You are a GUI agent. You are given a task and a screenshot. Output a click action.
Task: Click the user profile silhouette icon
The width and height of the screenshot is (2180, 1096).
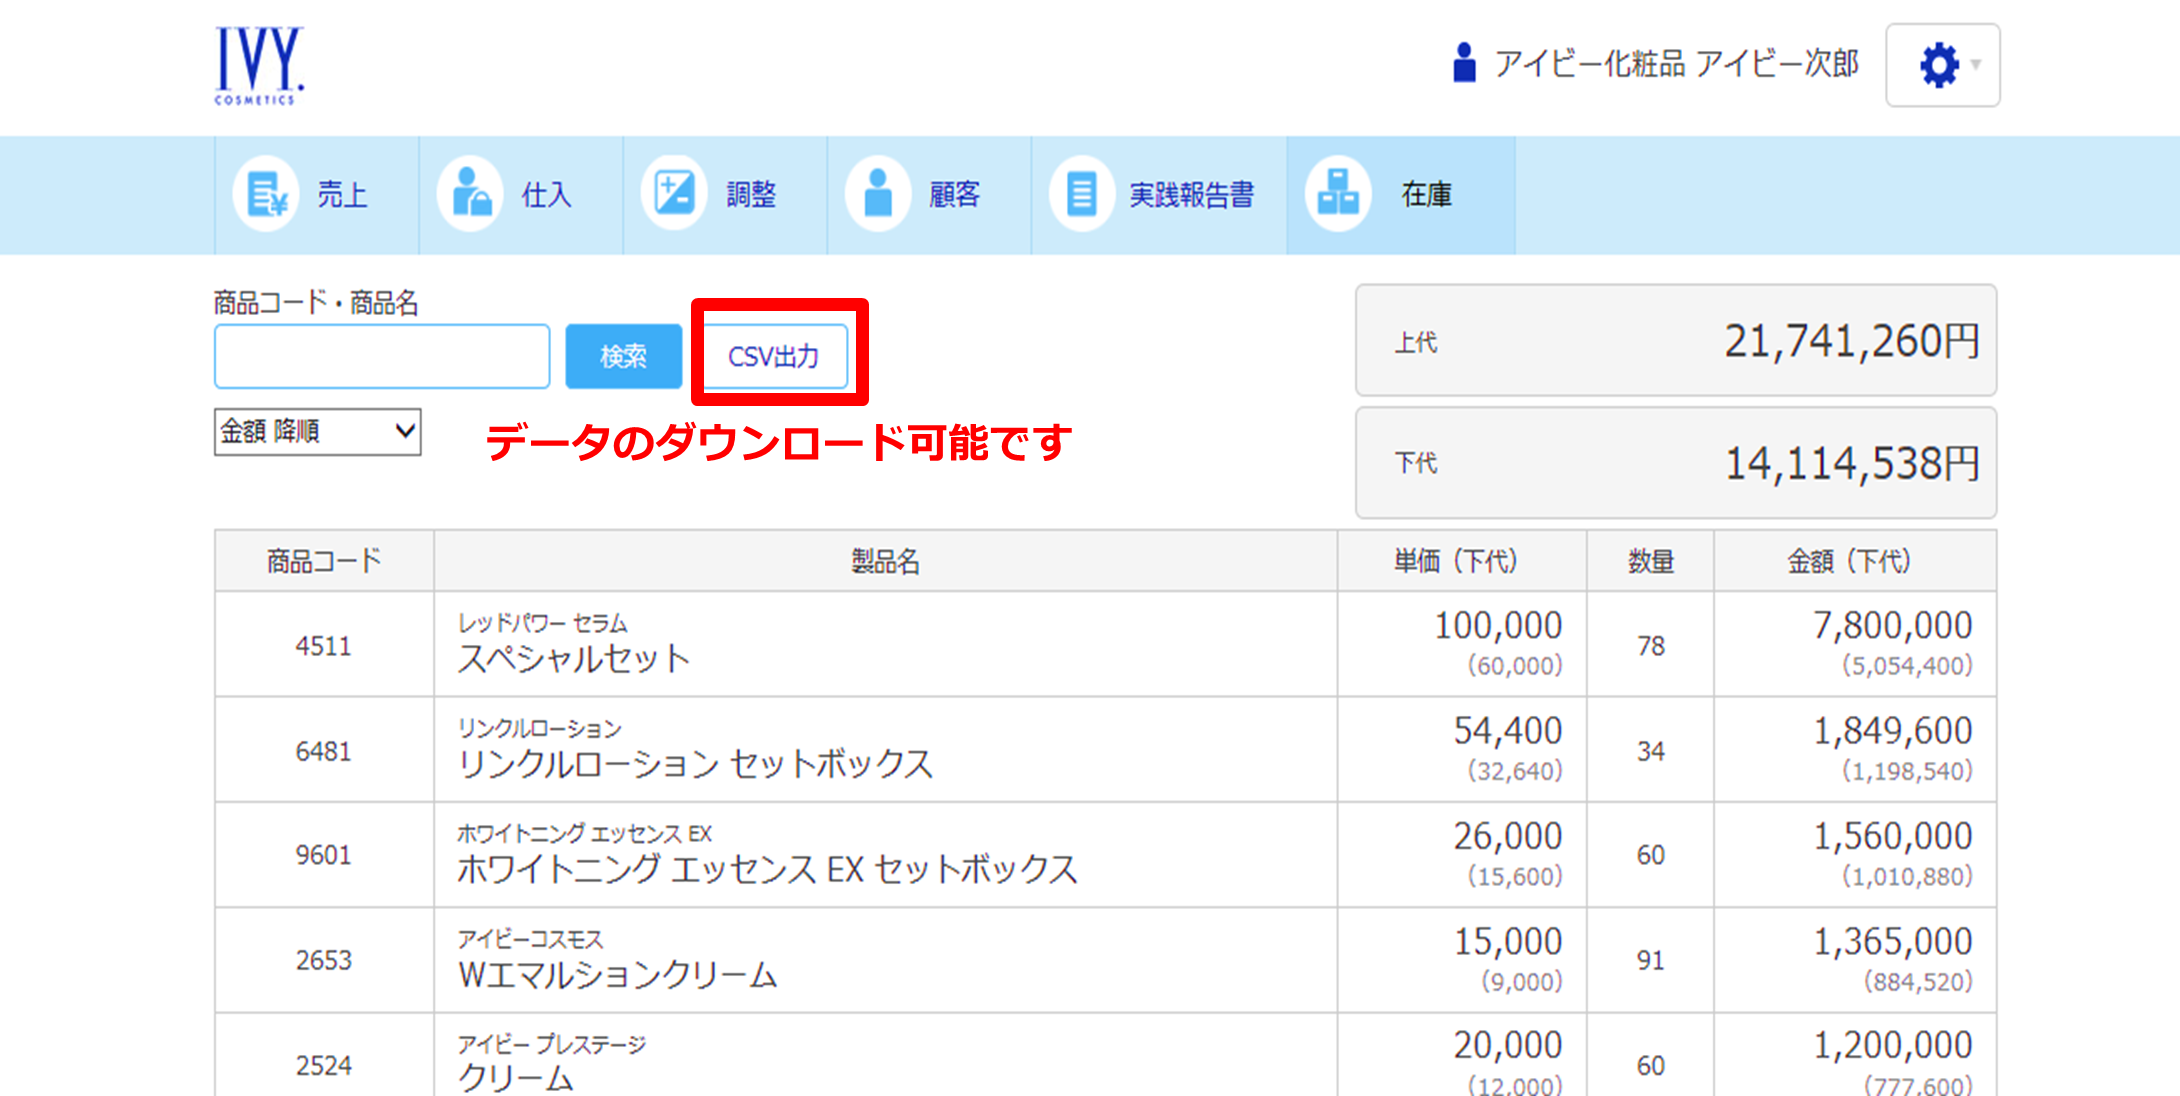[x=1464, y=63]
